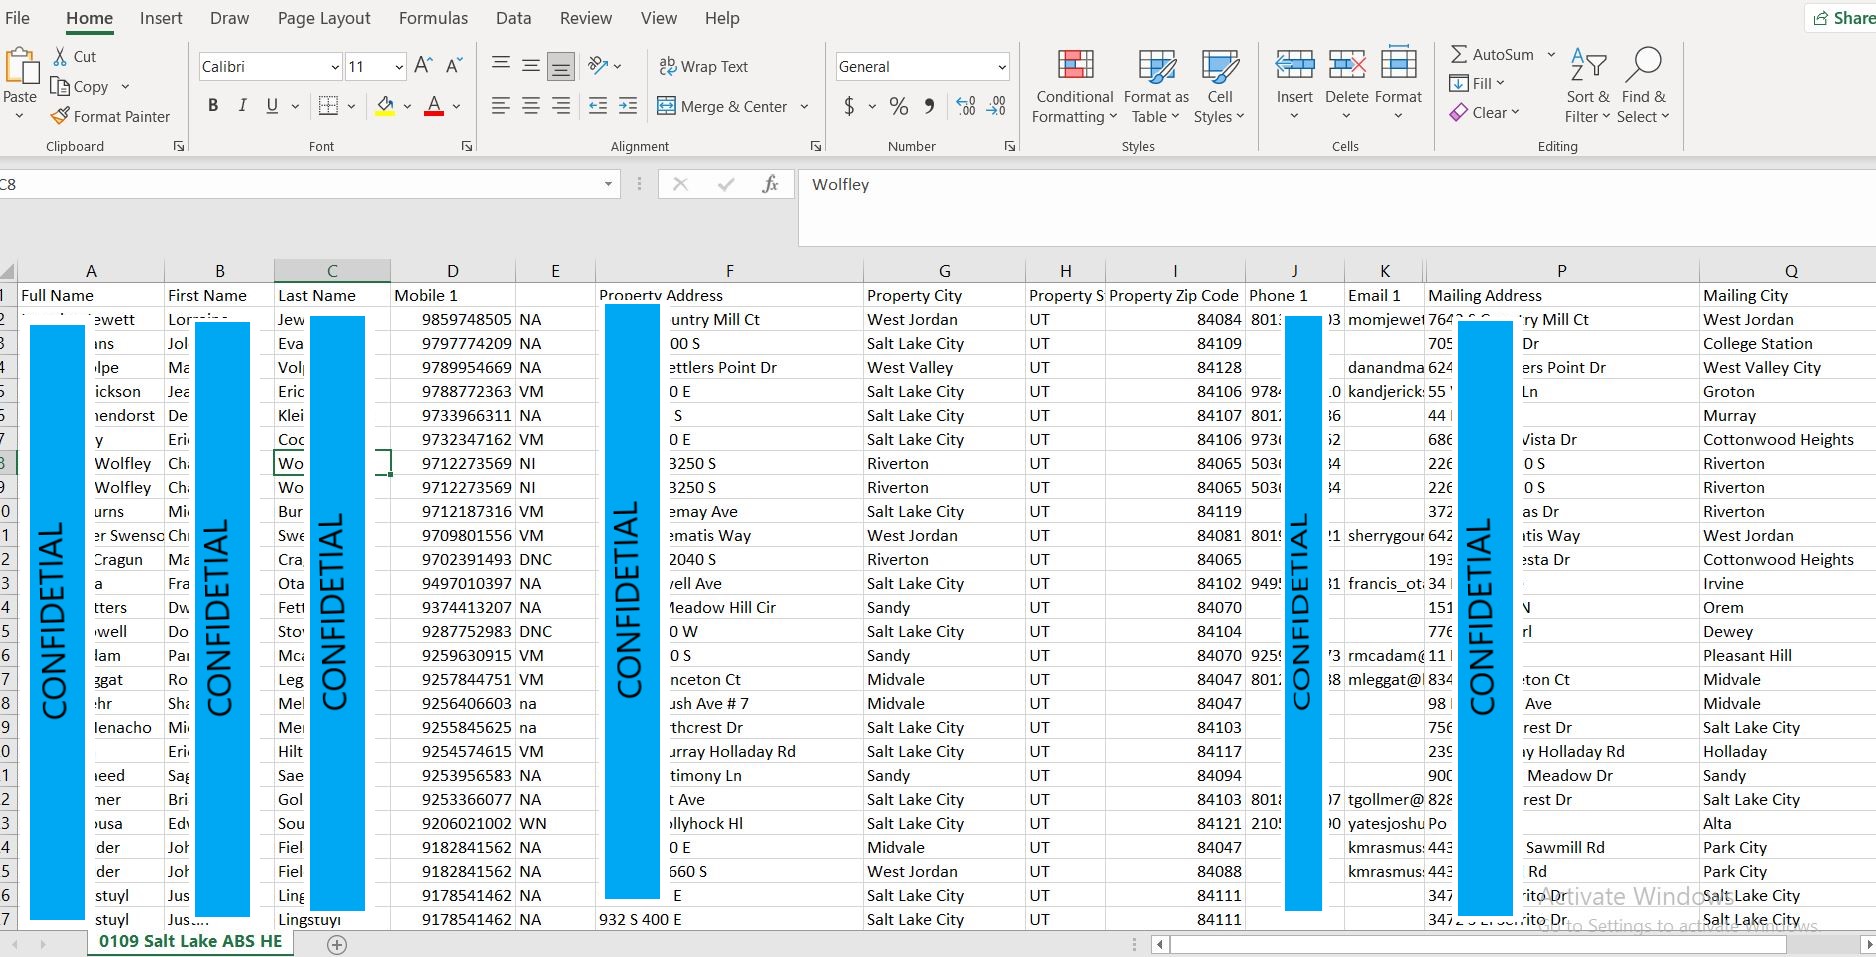
Task: Click the Orientation angled text icon
Action: [x=599, y=66]
